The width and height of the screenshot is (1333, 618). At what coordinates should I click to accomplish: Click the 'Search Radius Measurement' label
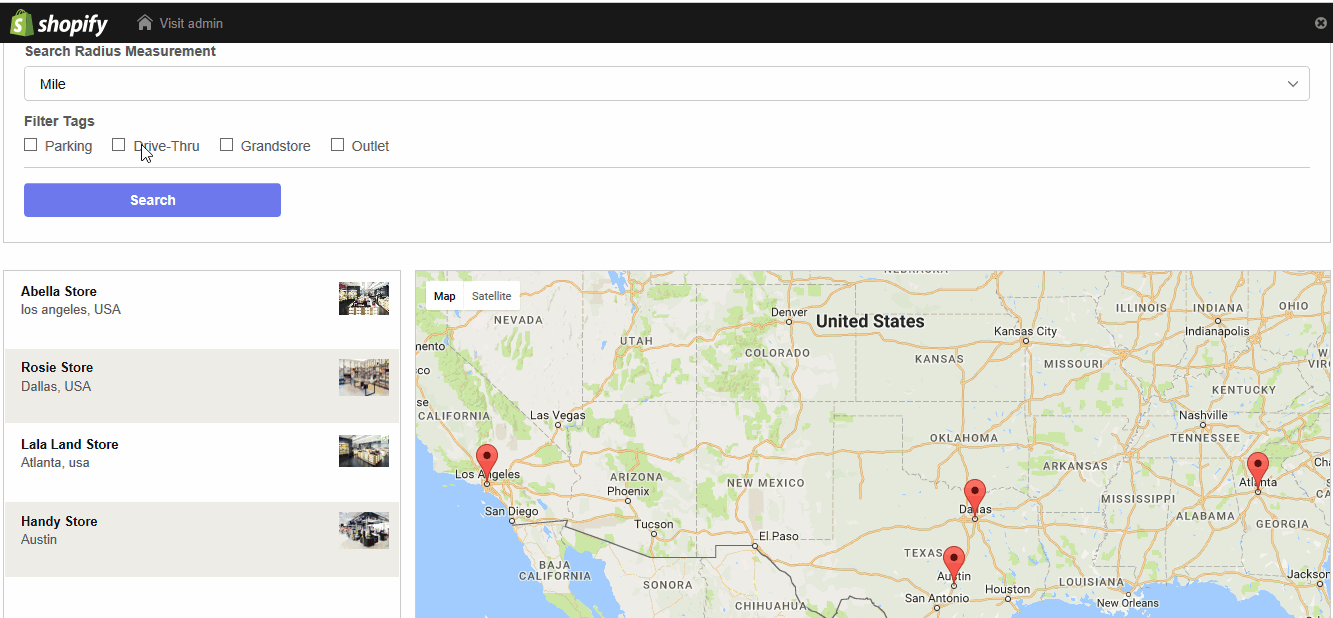[x=120, y=51]
